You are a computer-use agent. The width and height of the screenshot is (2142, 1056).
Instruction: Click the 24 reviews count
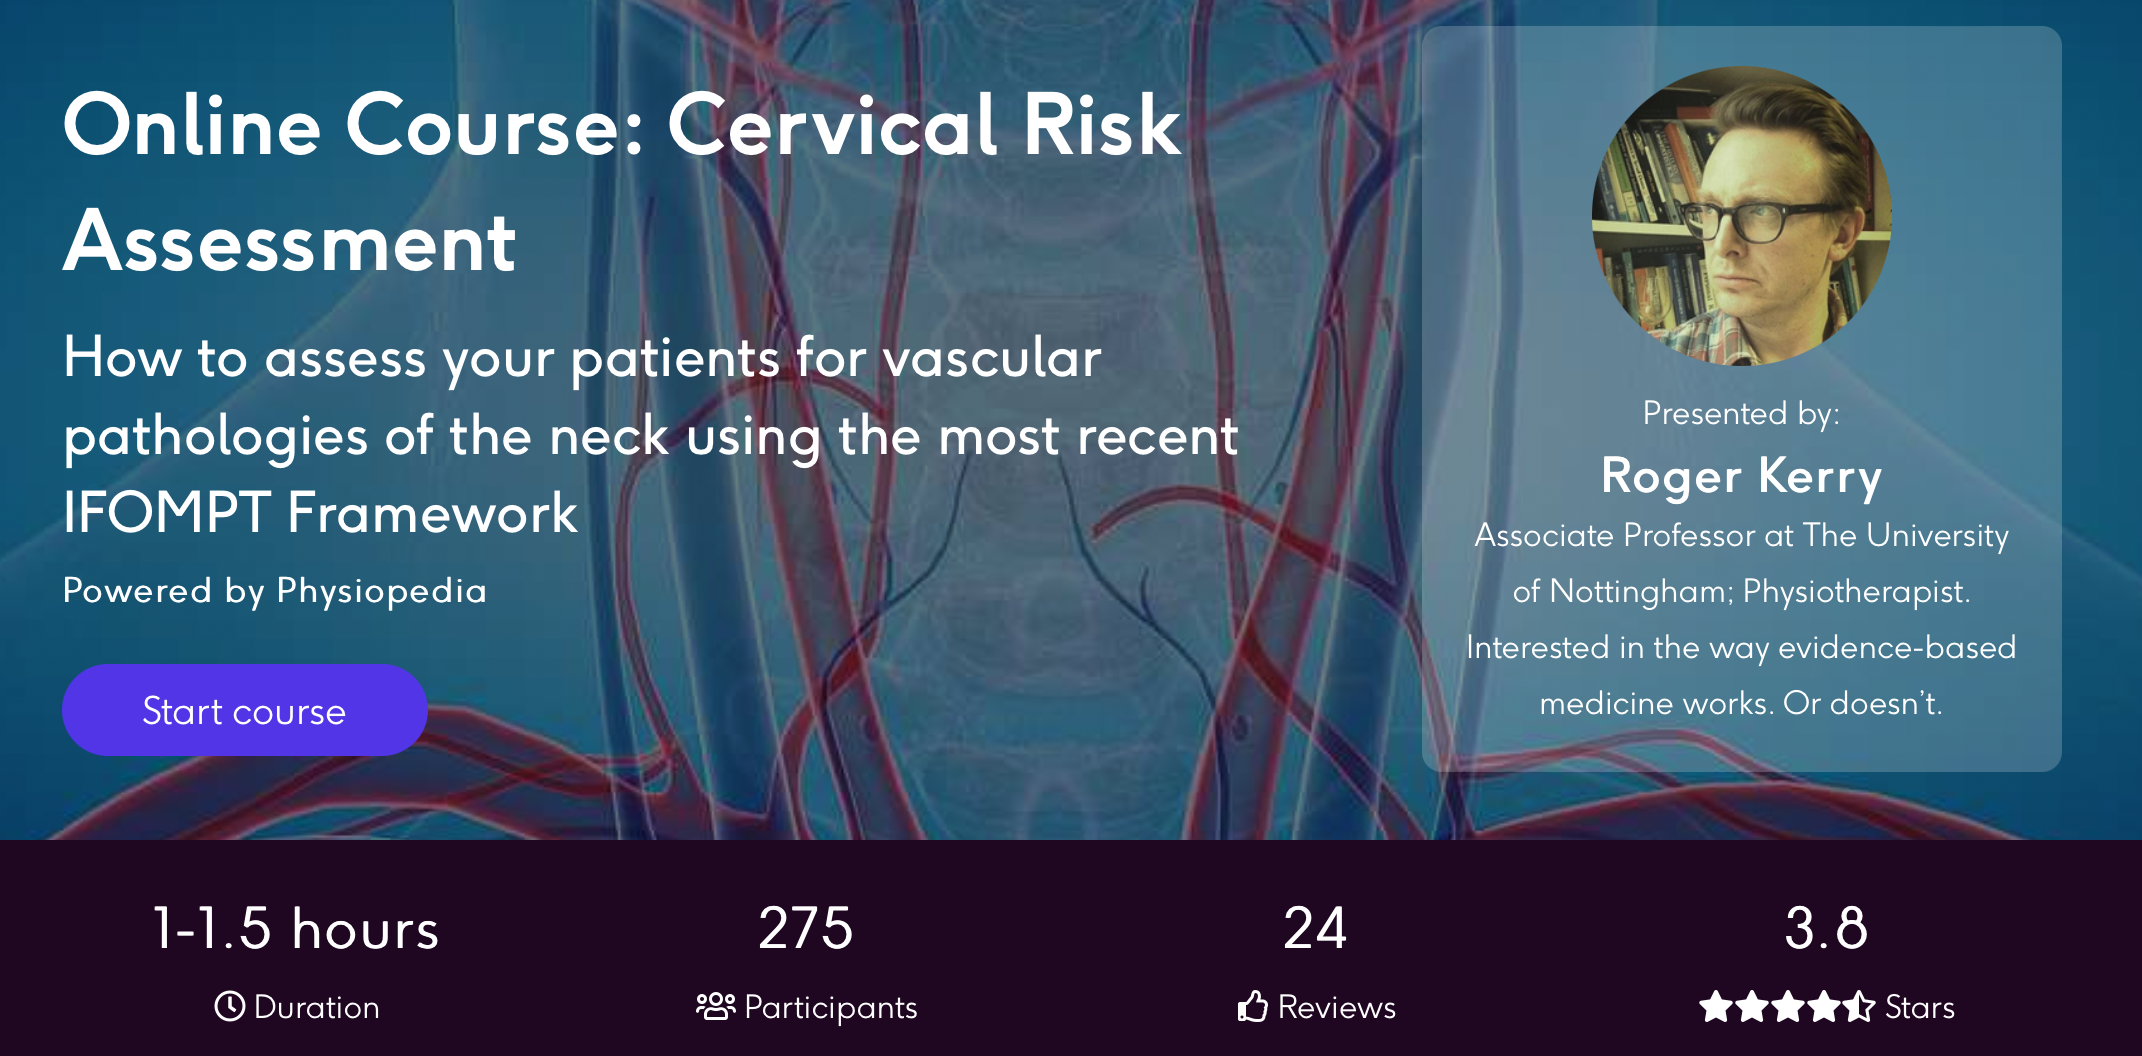click(1315, 928)
